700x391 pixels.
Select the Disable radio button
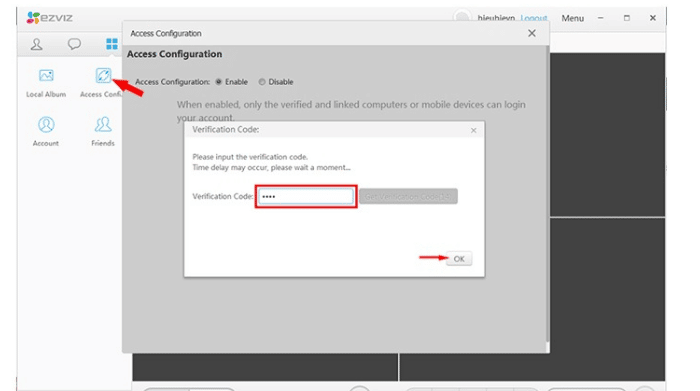click(262, 82)
